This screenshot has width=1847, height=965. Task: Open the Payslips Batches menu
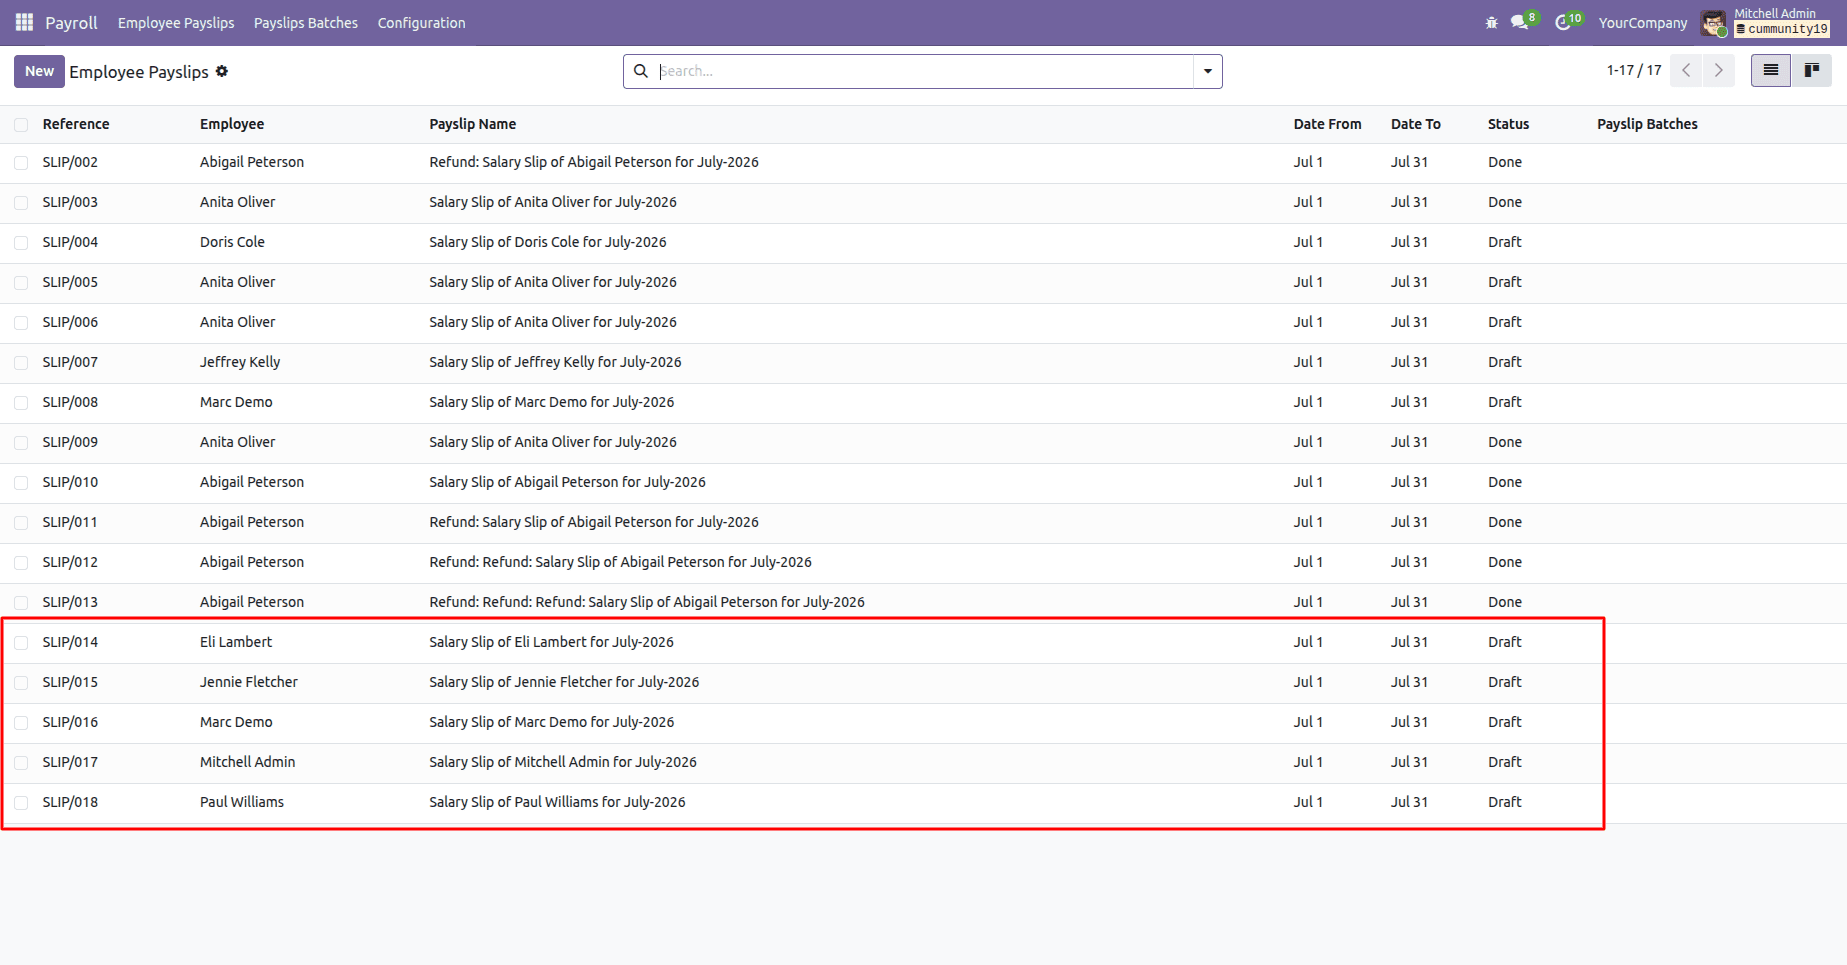[306, 22]
